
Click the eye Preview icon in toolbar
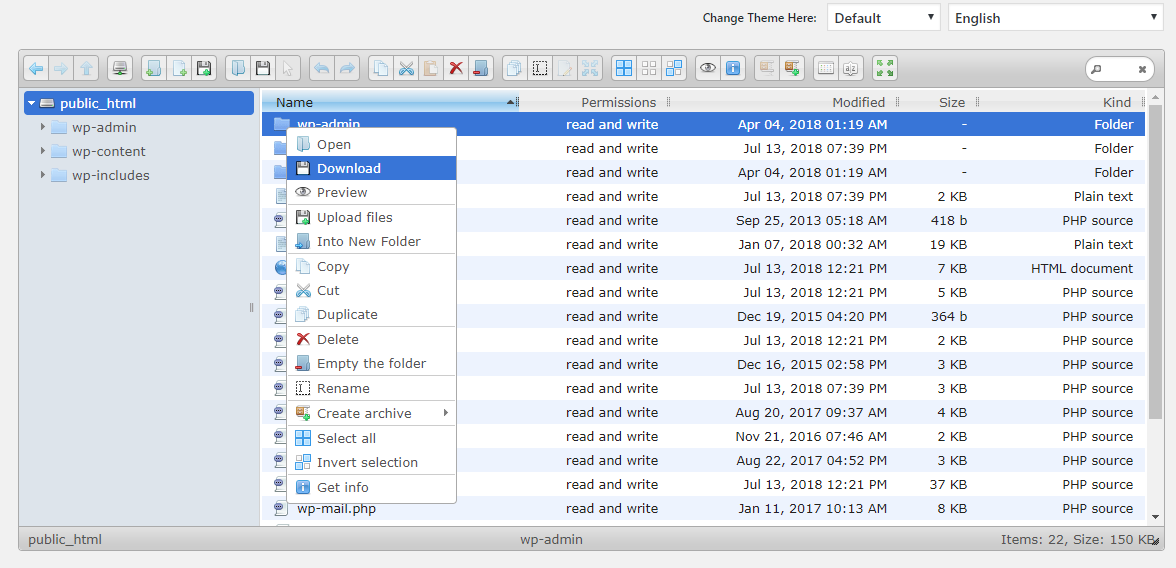coord(708,68)
